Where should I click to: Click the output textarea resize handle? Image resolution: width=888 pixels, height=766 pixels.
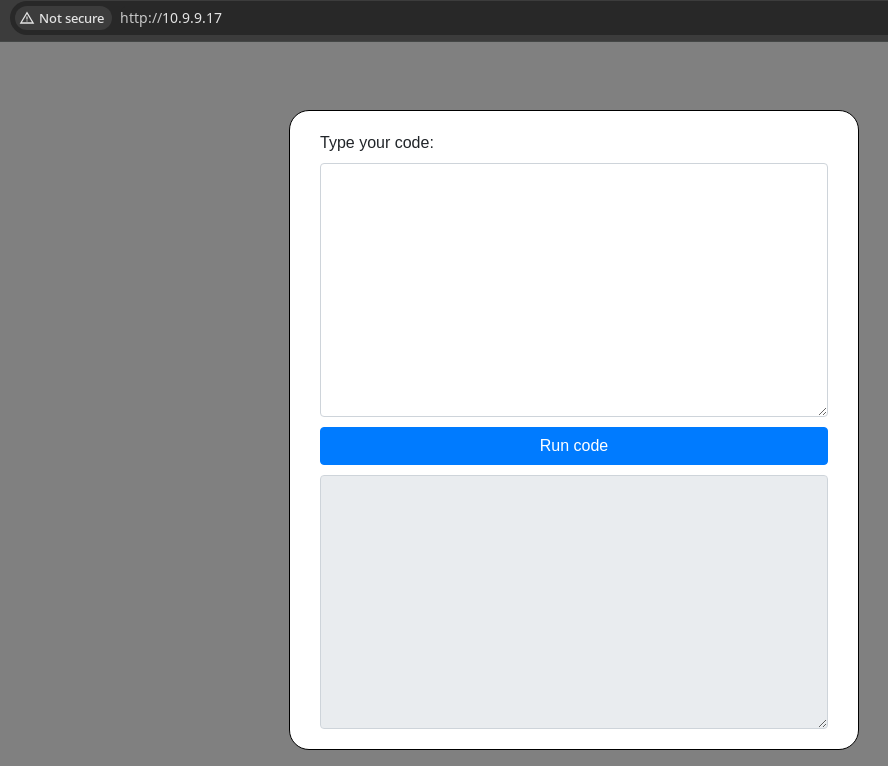822,723
